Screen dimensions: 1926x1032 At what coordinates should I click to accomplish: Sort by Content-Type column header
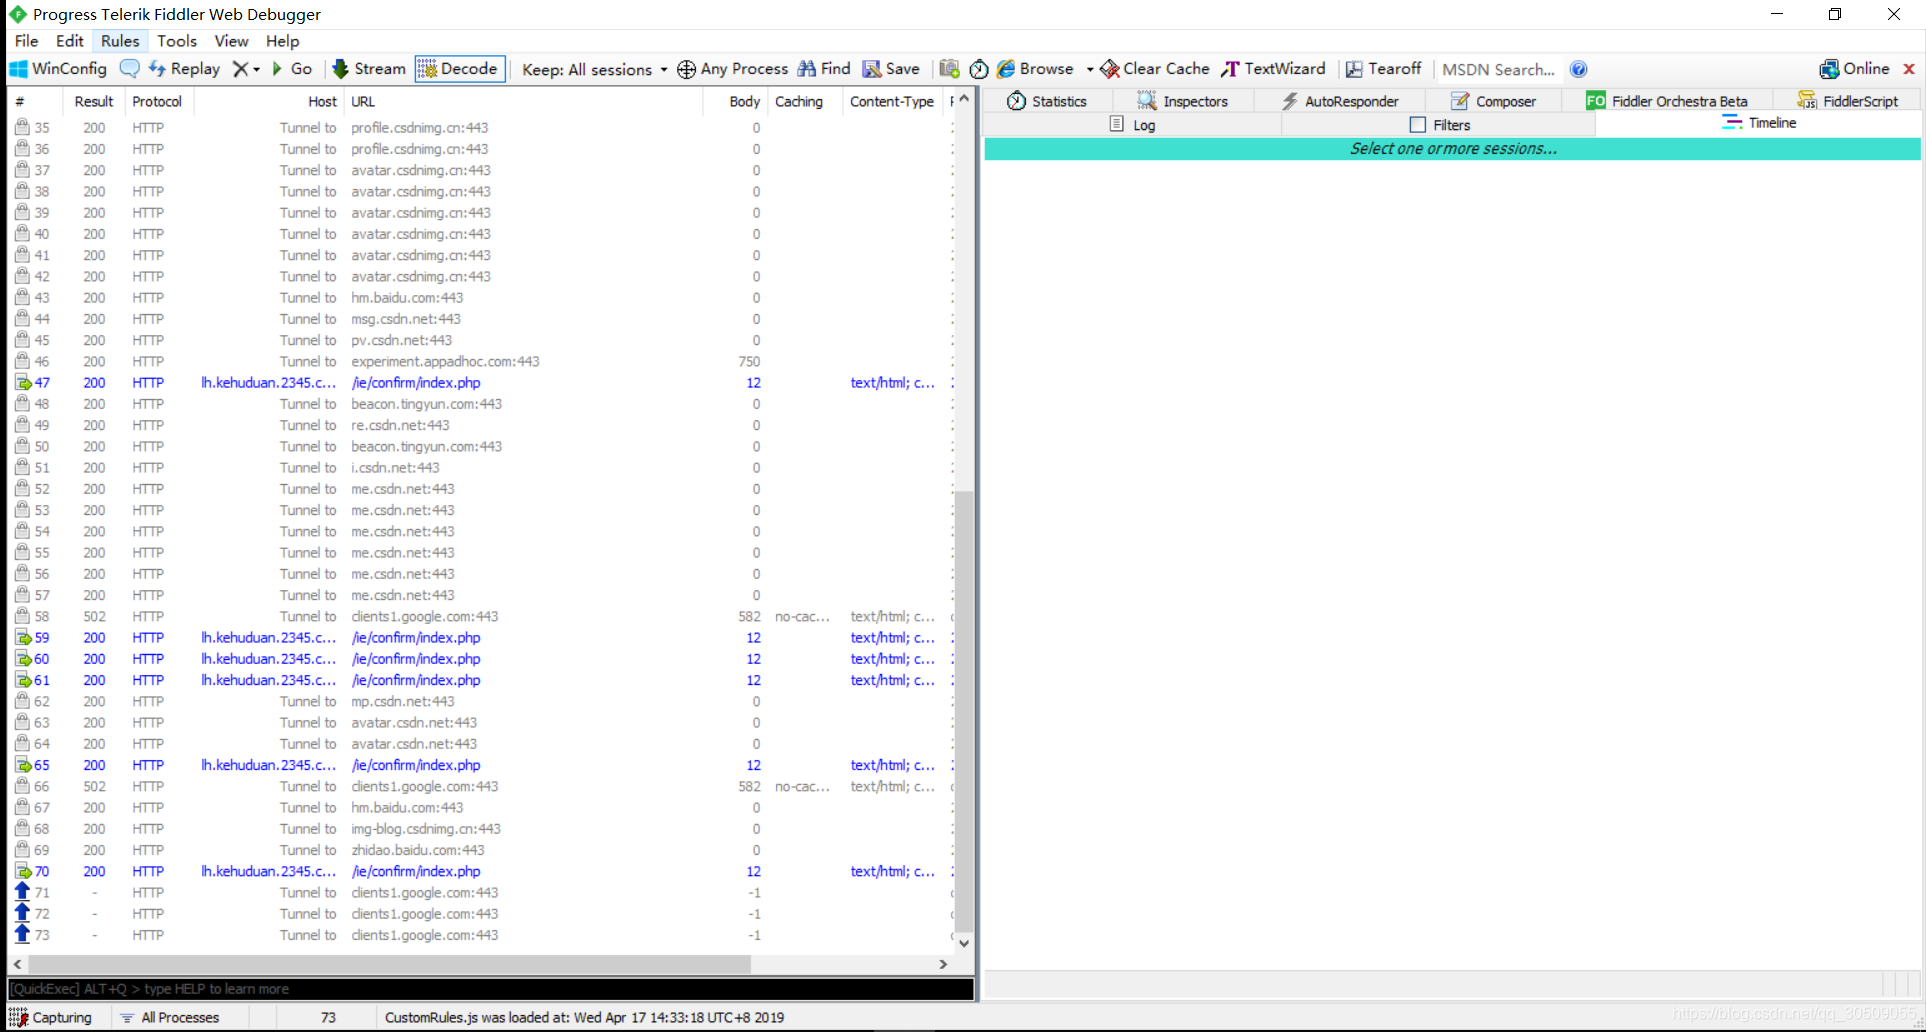click(x=892, y=101)
